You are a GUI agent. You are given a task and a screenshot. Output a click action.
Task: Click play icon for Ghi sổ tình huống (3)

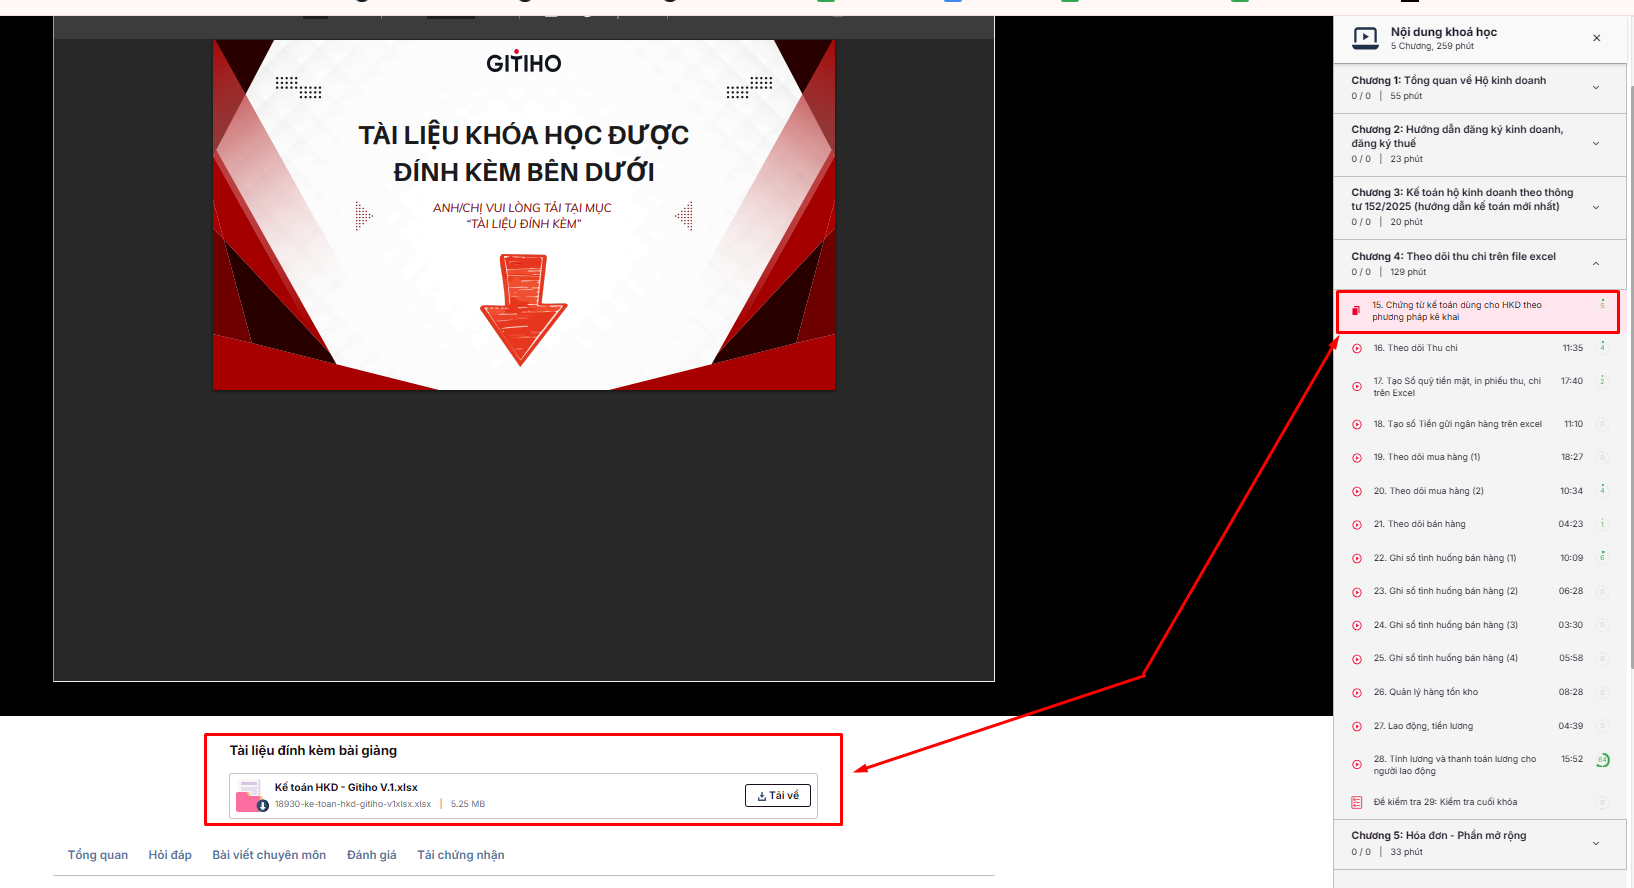(1357, 626)
